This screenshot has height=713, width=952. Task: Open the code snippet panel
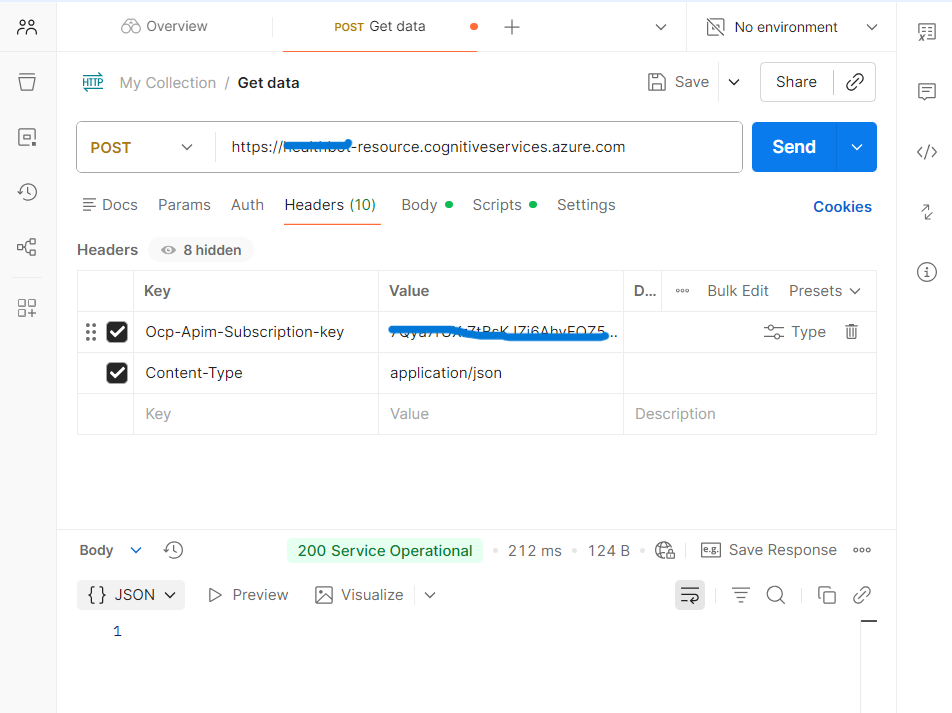pos(927,152)
